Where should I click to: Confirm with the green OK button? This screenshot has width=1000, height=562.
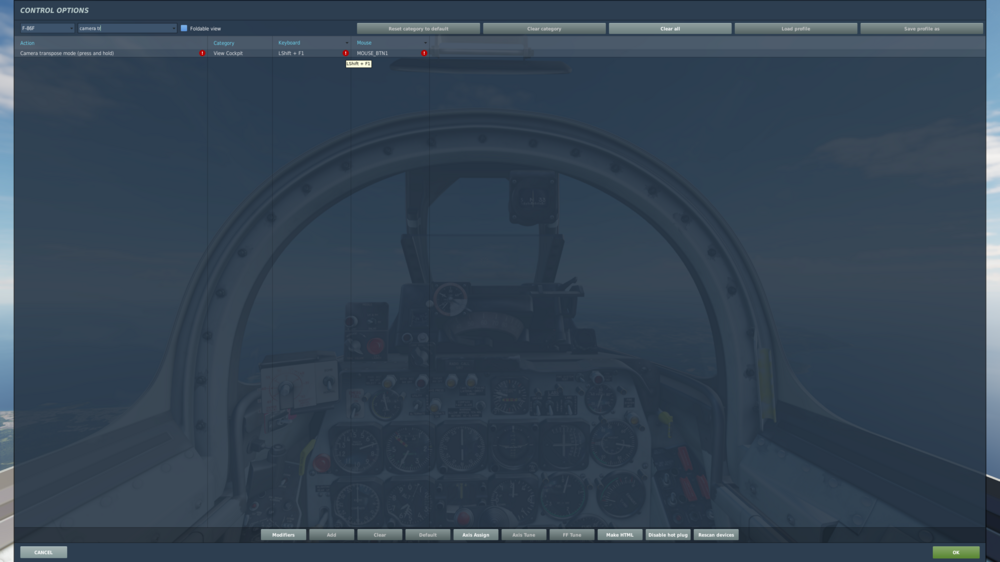tap(956, 552)
